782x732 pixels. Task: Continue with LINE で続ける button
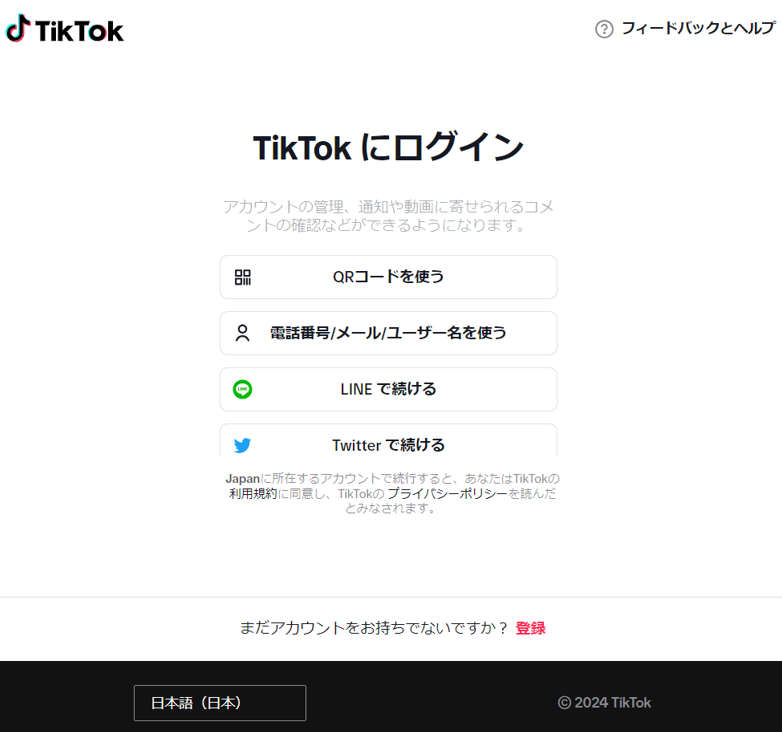(389, 389)
